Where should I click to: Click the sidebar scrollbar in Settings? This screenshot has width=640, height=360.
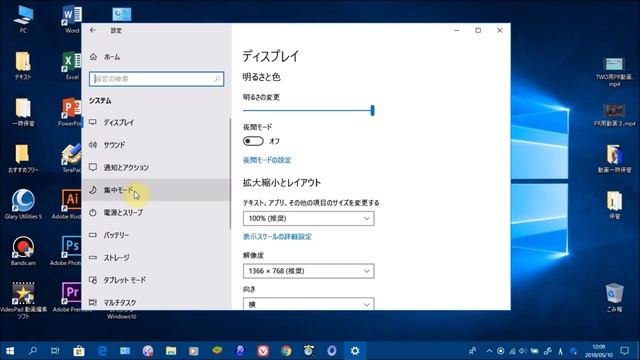point(231,173)
